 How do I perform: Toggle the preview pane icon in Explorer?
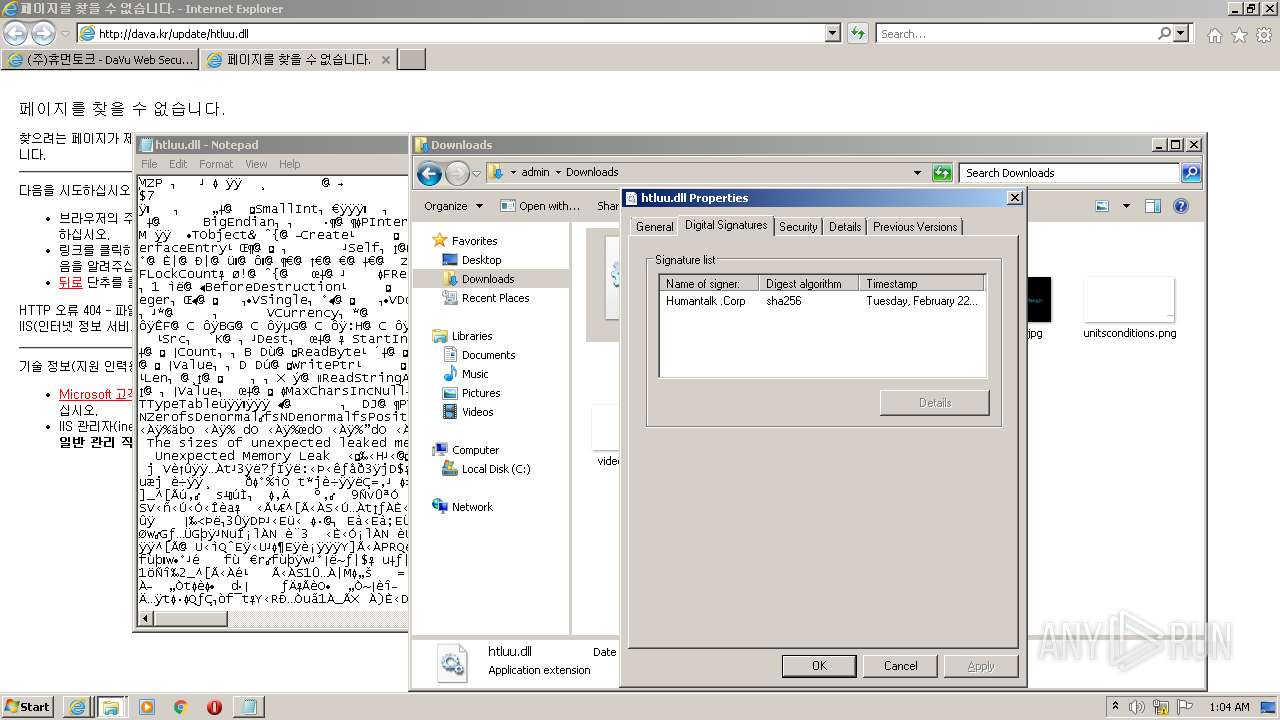(1153, 206)
